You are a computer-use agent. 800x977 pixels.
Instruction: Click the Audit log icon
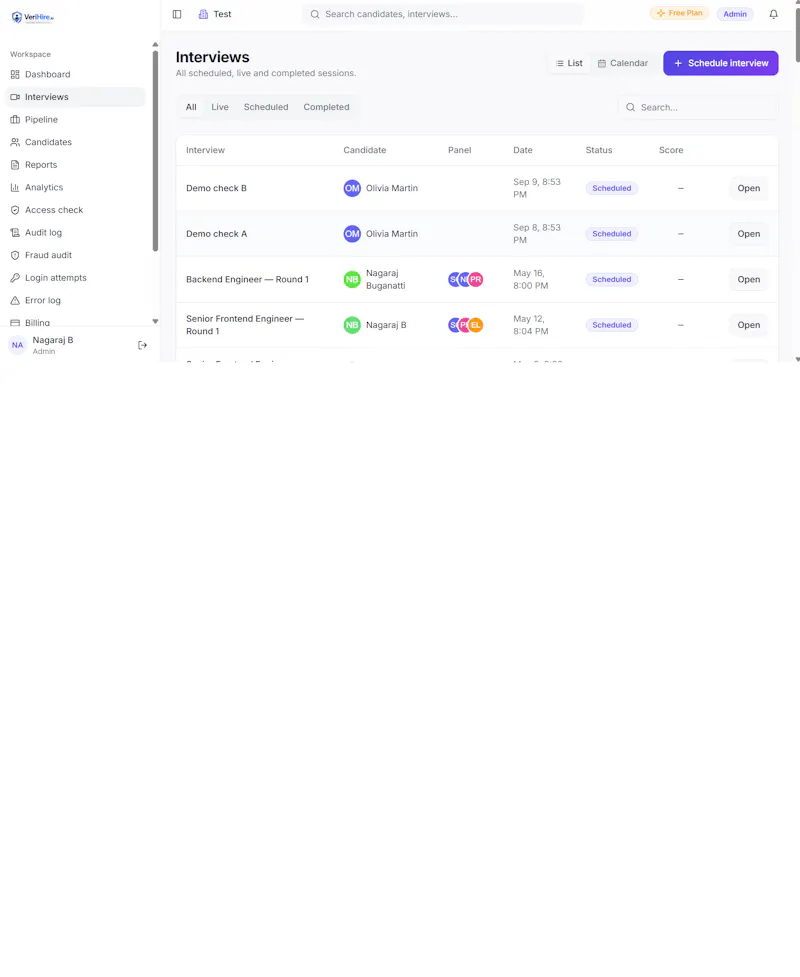point(15,232)
